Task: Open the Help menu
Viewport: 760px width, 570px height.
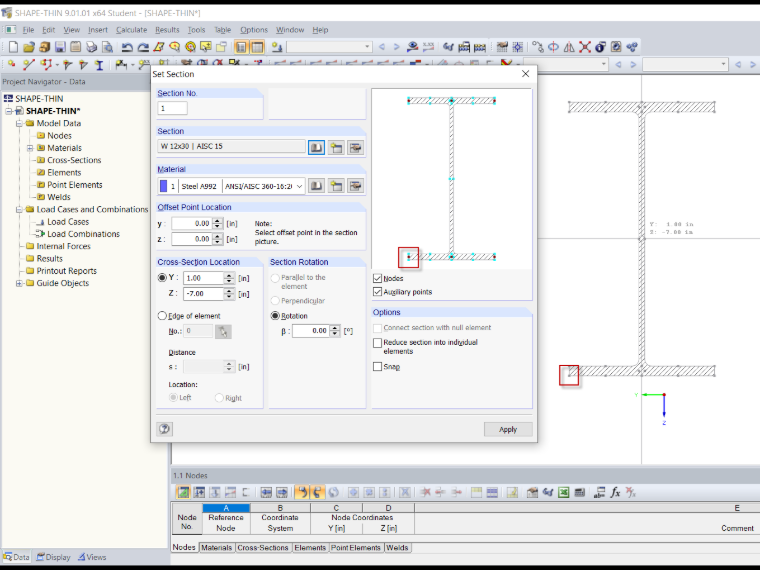Action: pos(320,30)
